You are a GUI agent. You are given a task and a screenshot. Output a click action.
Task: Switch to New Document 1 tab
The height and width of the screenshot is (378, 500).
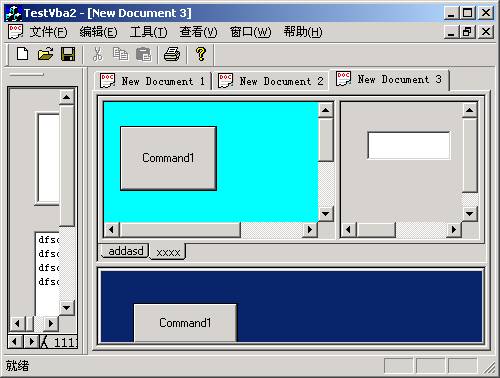tap(153, 81)
